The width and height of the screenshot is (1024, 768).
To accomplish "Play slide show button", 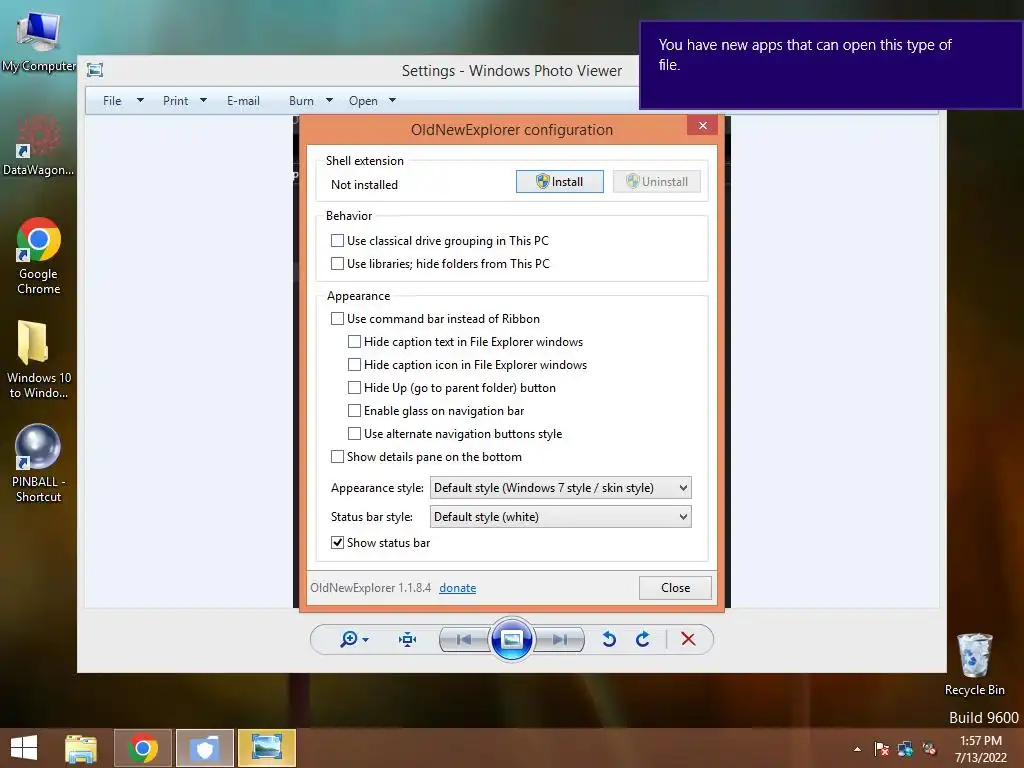I will tap(511, 639).
